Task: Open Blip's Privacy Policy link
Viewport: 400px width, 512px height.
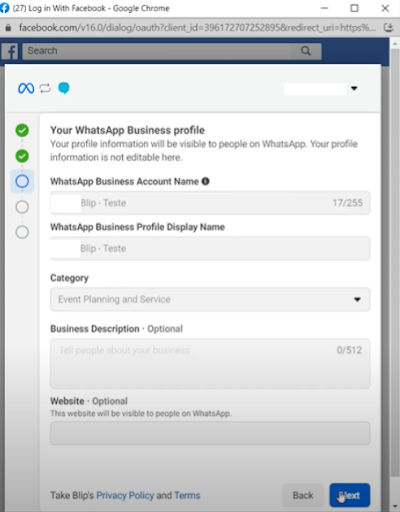Action: 125,495
